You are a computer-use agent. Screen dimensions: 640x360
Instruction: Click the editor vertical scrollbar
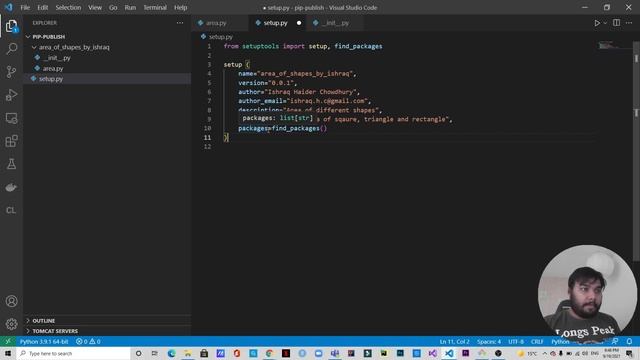coord(636,151)
